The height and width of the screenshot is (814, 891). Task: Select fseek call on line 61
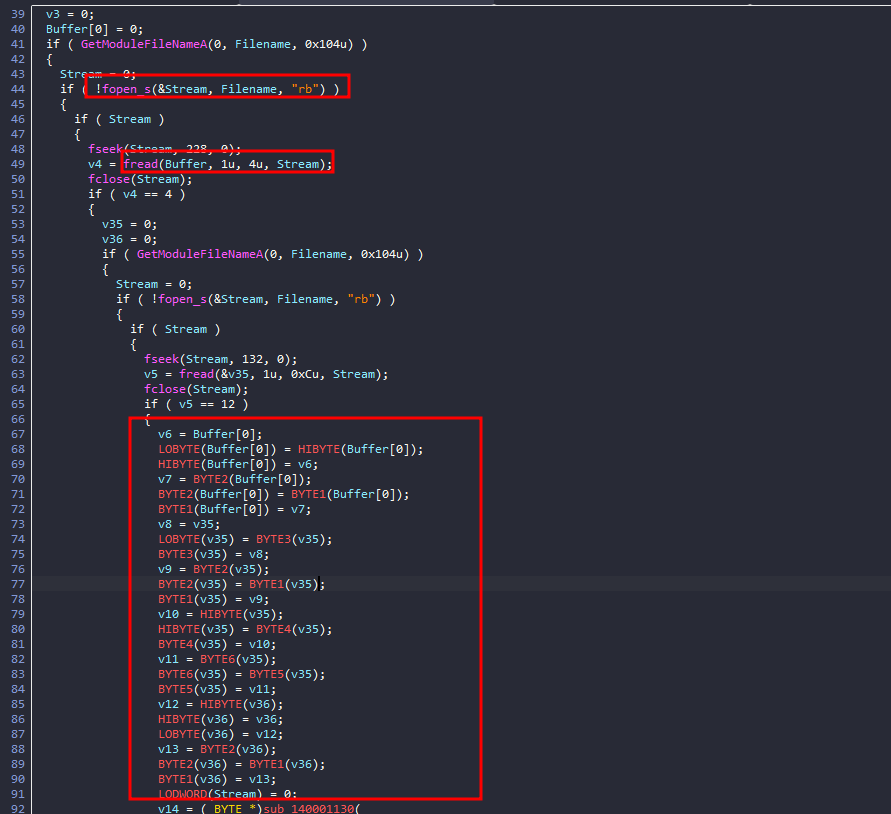pos(163,359)
